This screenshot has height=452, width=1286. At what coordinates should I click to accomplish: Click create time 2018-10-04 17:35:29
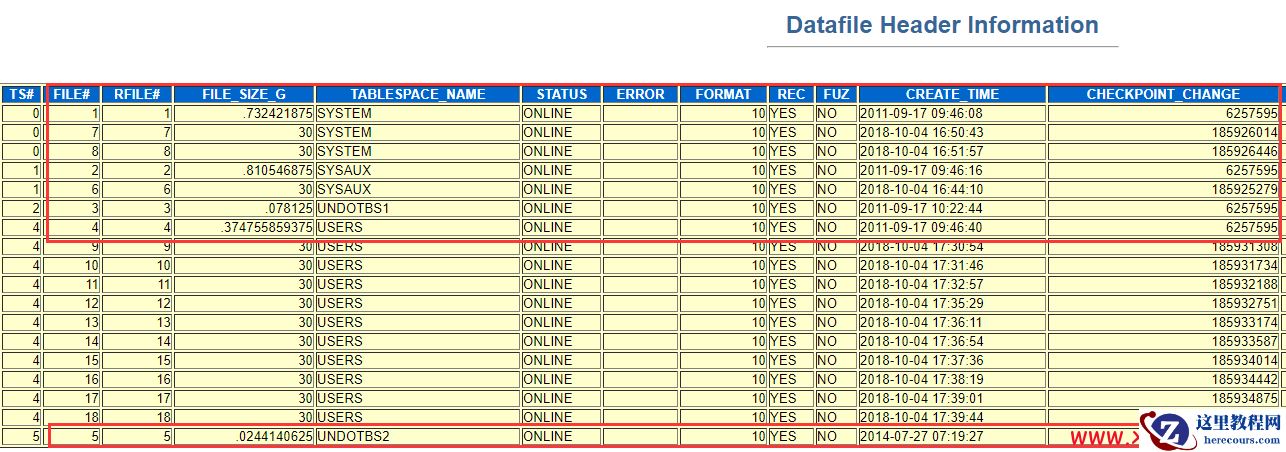922,303
